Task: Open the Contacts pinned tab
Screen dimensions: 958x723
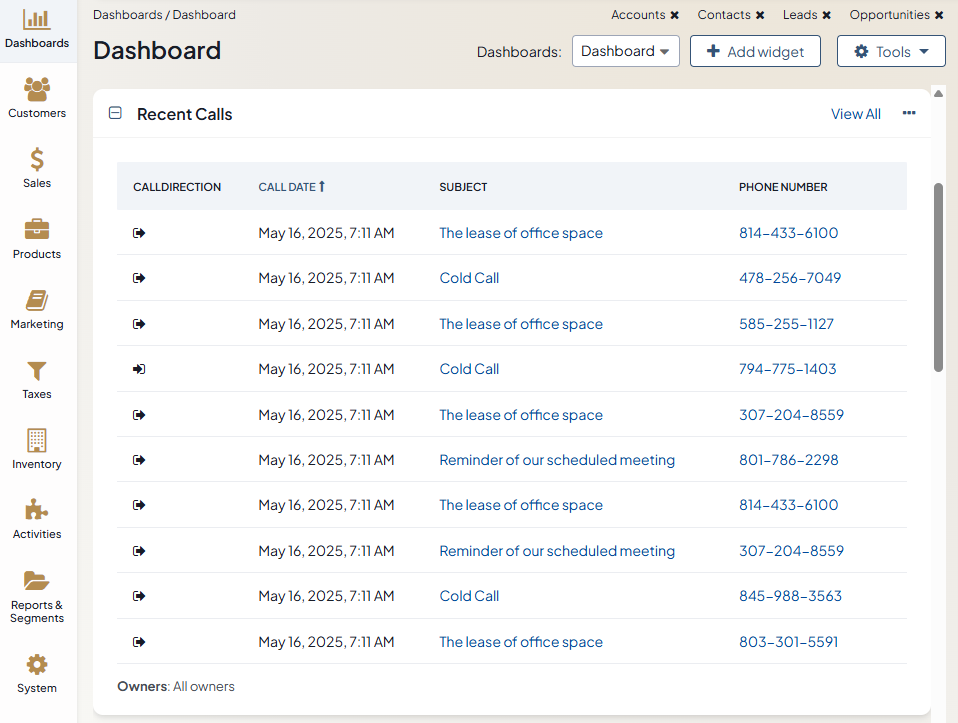Action: (x=724, y=15)
